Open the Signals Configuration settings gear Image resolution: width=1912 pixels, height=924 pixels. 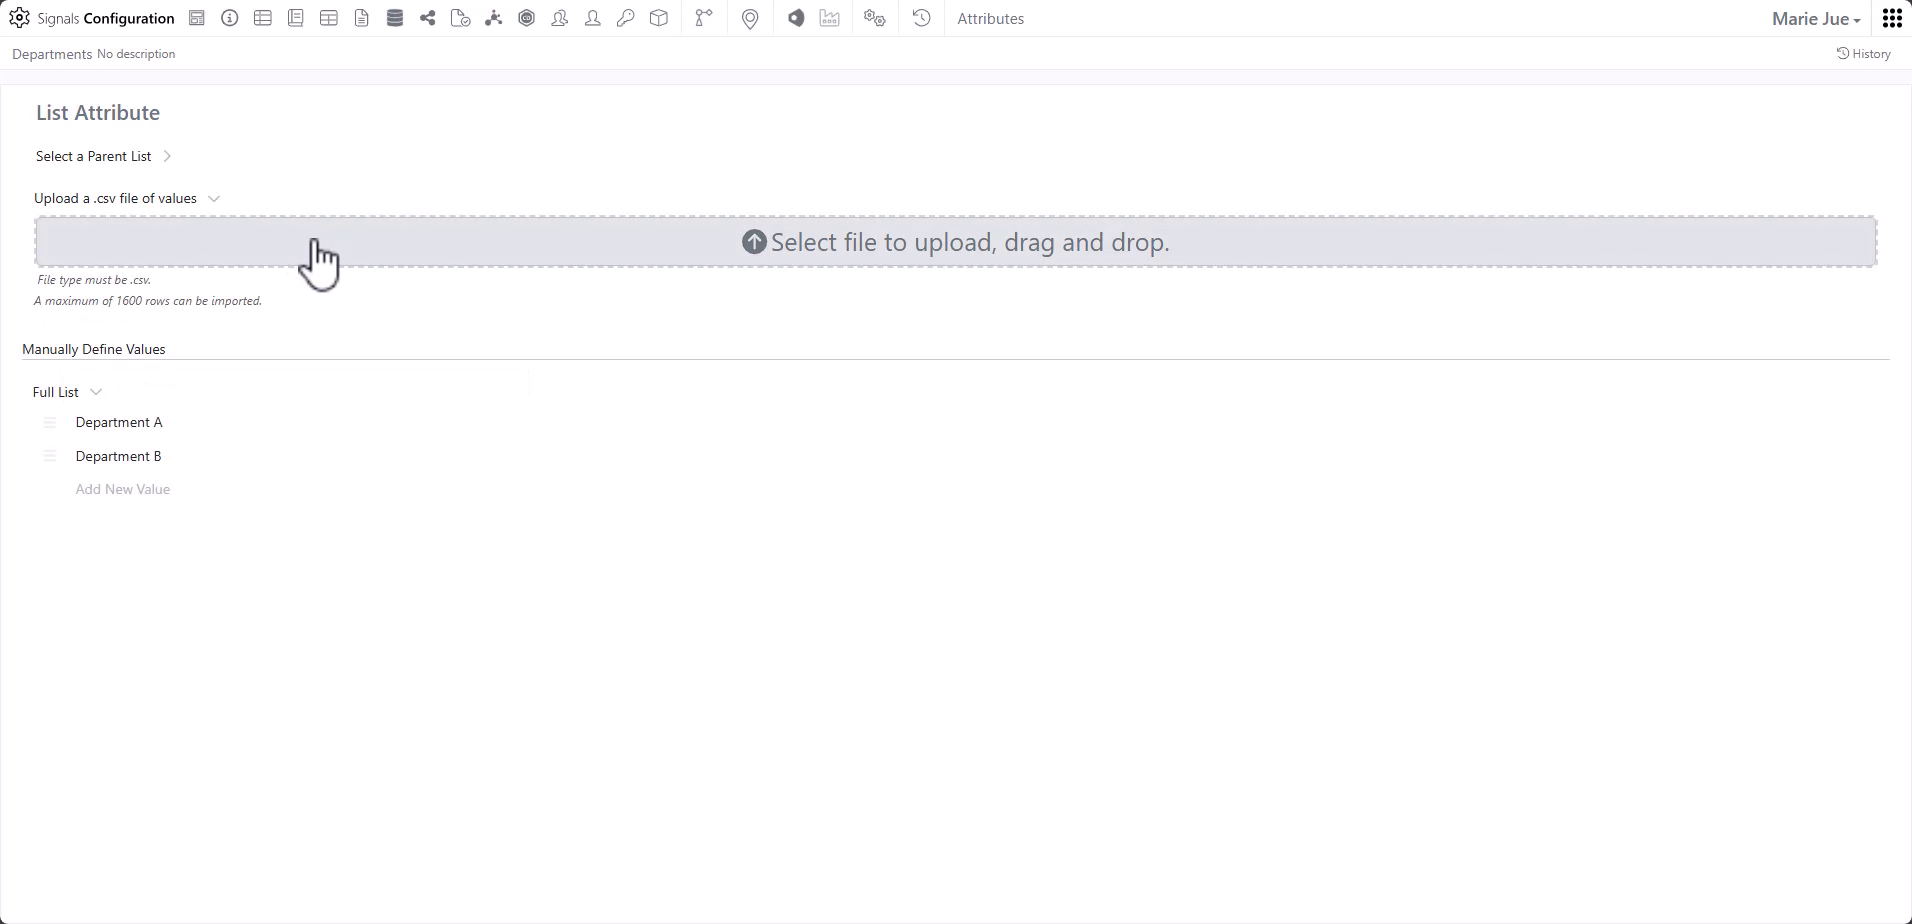[20, 17]
